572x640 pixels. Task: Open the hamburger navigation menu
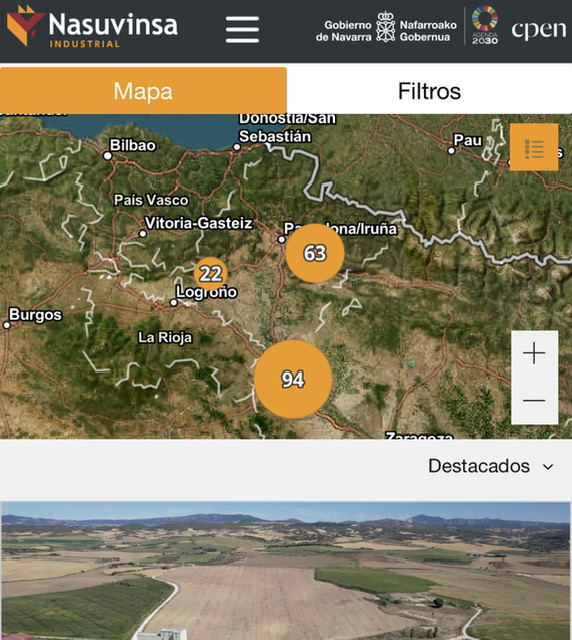coord(242,29)
